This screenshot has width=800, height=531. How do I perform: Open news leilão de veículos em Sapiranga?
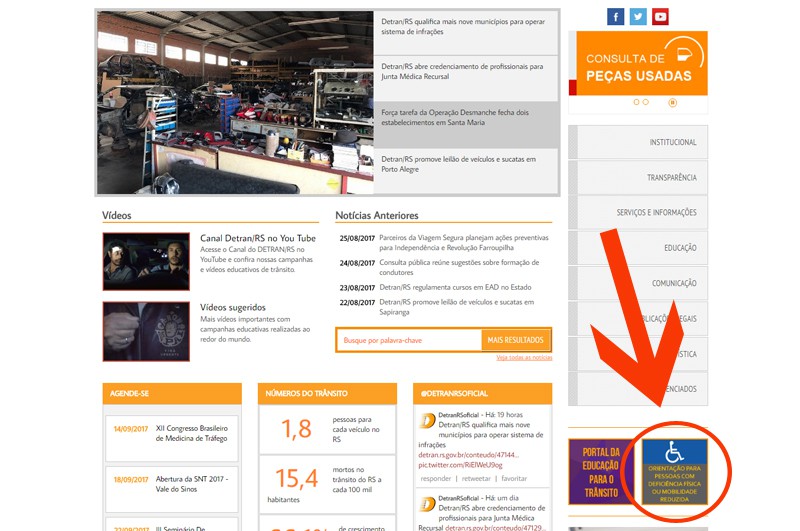coord(457,307)
